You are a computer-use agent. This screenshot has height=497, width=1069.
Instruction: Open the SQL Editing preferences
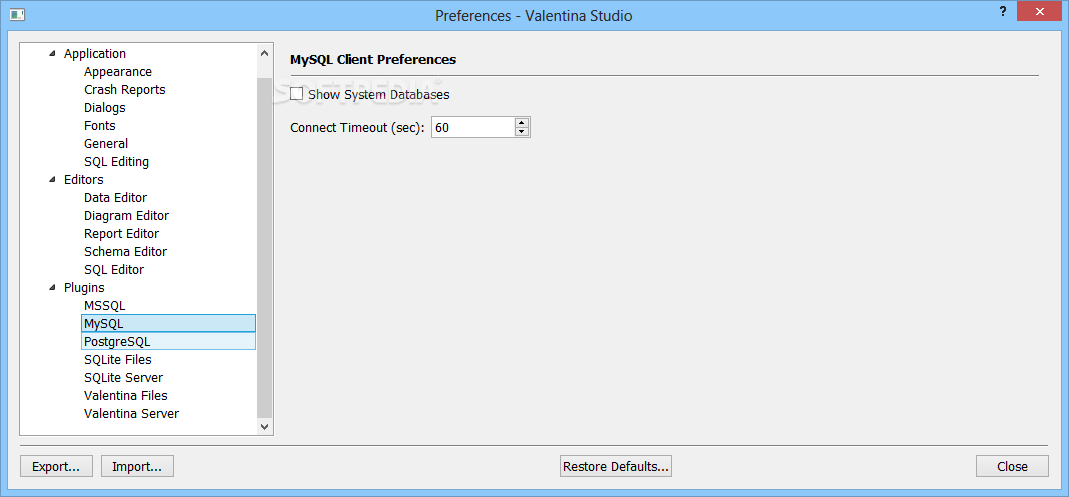coord(117,162)
